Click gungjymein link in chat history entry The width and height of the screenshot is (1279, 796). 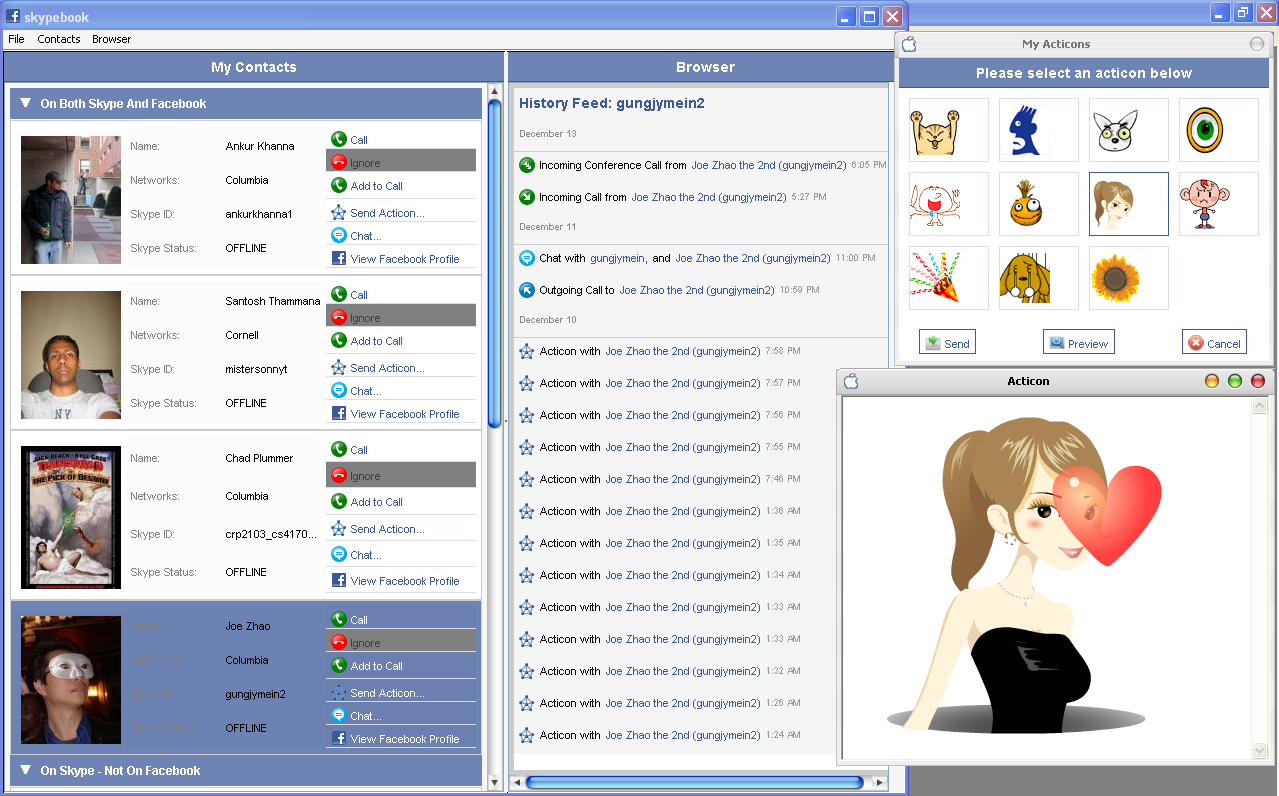pyautogui.click(x=617, y=258)
